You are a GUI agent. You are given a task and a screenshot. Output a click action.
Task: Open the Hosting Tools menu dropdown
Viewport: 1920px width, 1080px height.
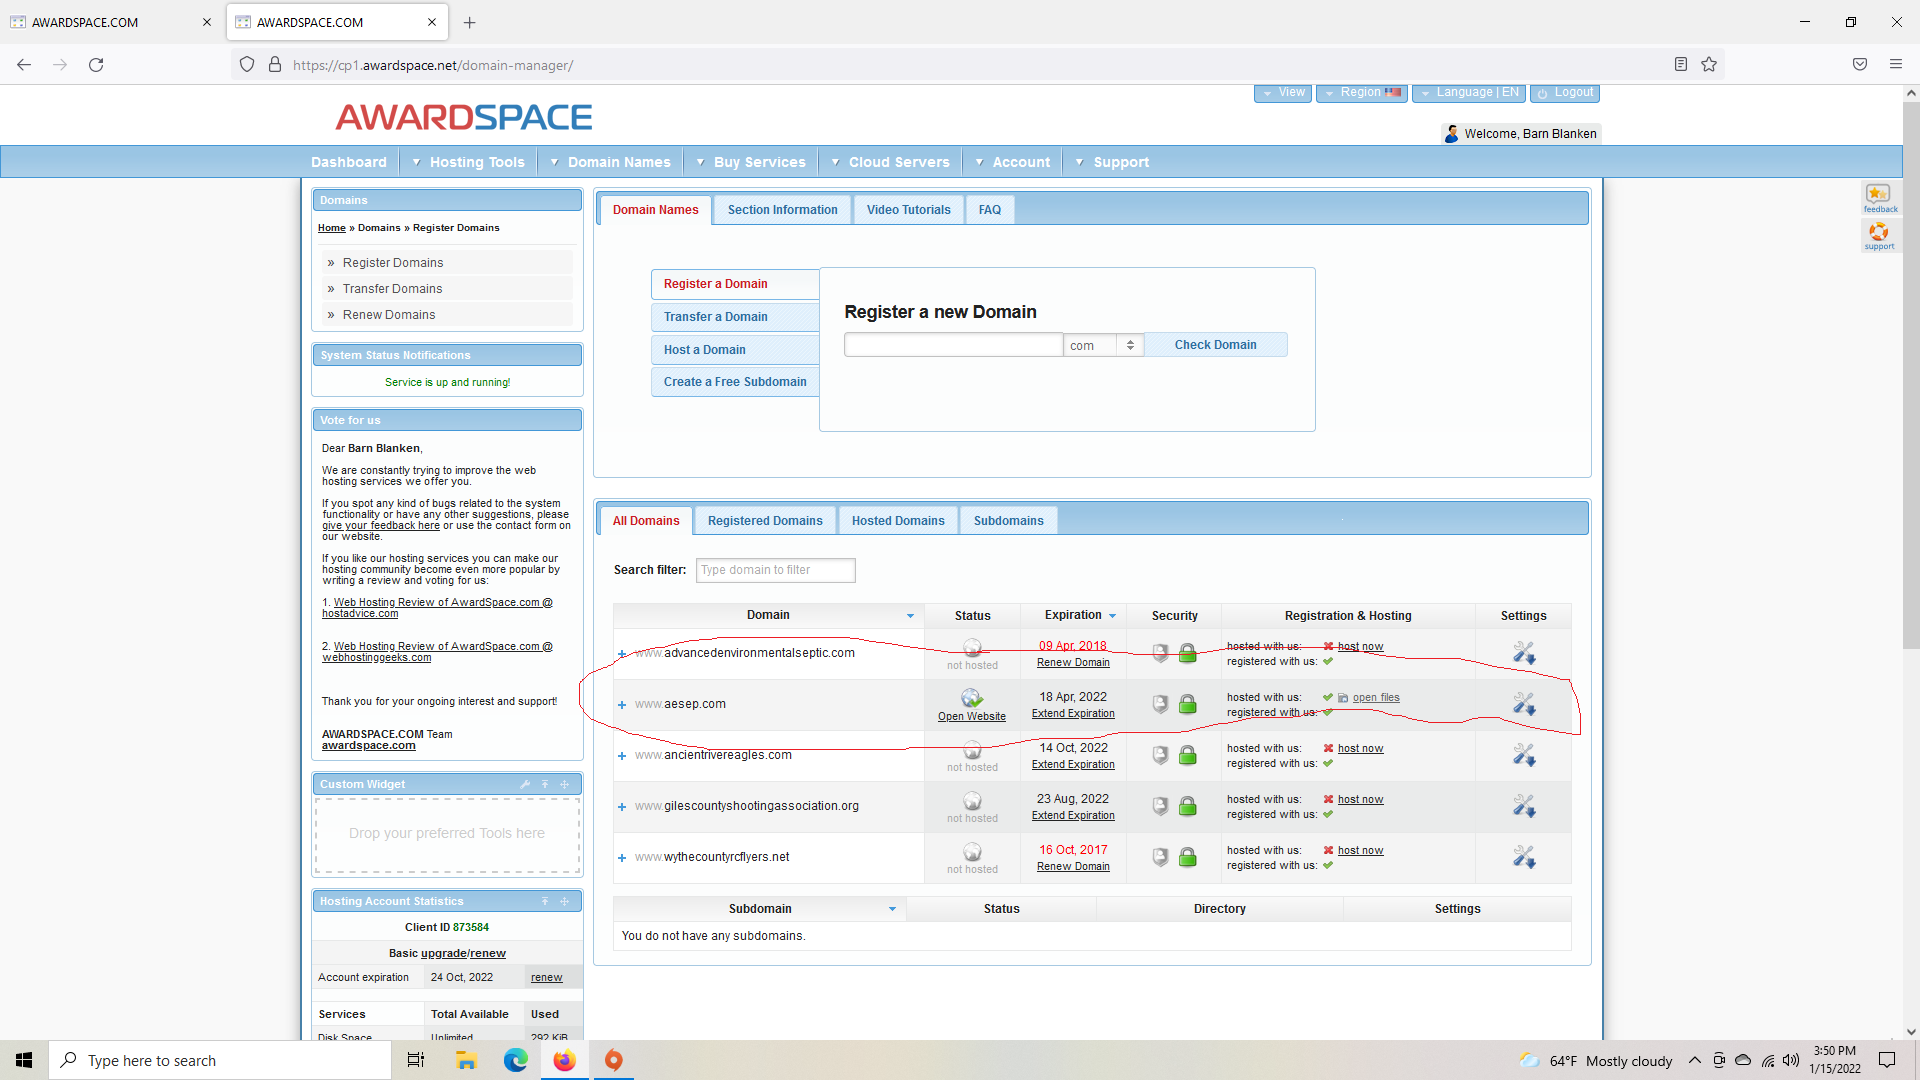tap(469, 162)
